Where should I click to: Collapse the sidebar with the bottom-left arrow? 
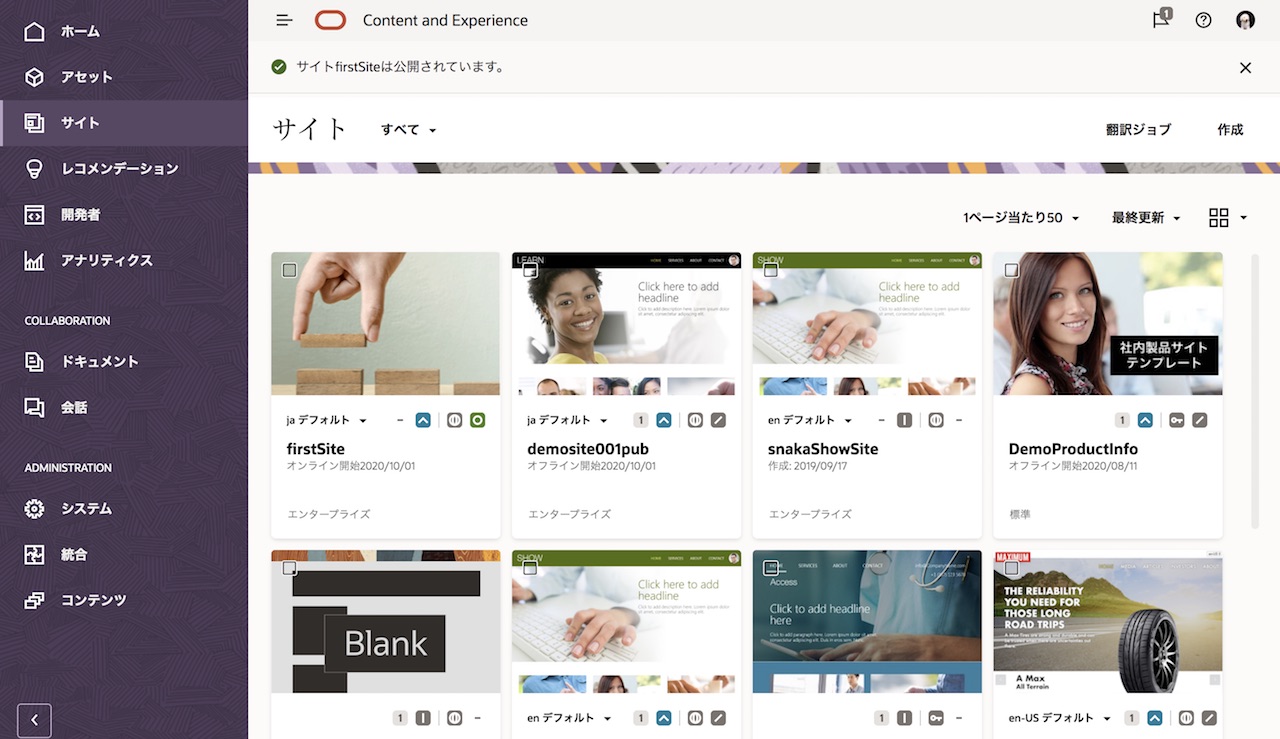(x=33, y=720)
